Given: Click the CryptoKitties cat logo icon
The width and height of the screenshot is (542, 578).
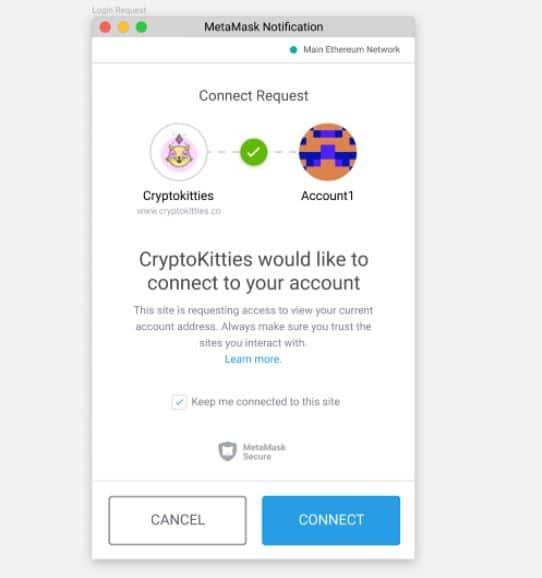Looking at the screenshot, I should pyautogui.click(x=179, y=152).
